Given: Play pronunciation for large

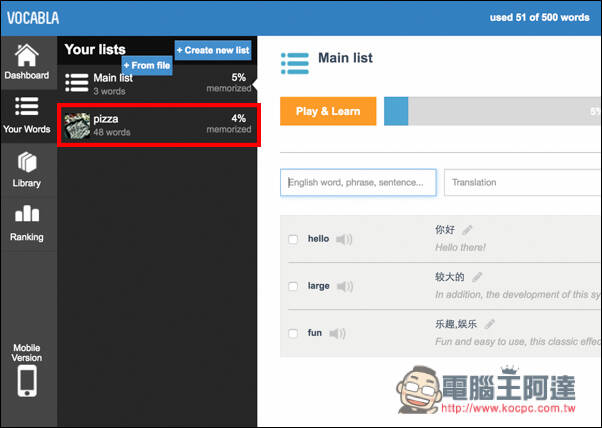Looking at the screenshot, I should pos(345,286).
